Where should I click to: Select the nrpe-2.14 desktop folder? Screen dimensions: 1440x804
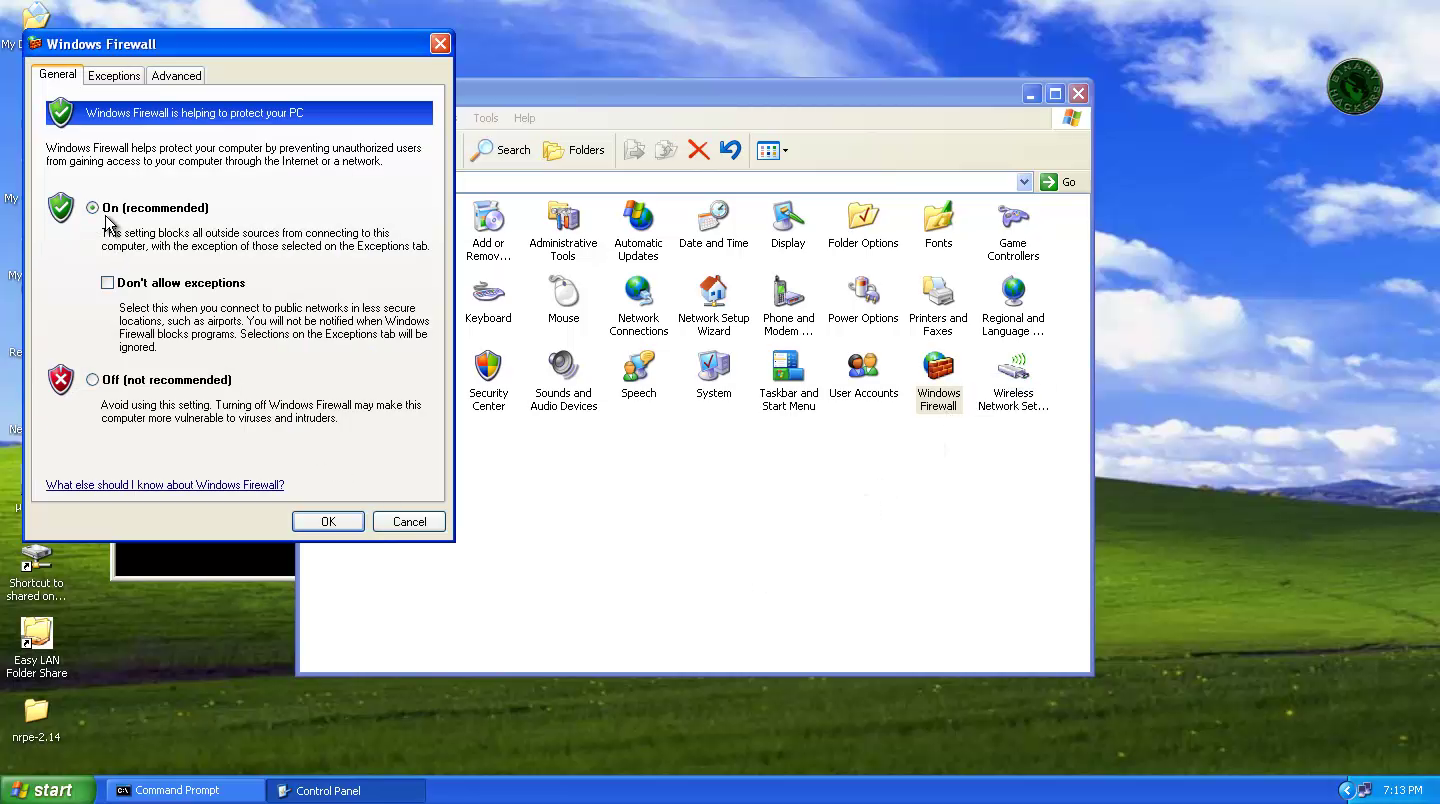tap(36, 720)
